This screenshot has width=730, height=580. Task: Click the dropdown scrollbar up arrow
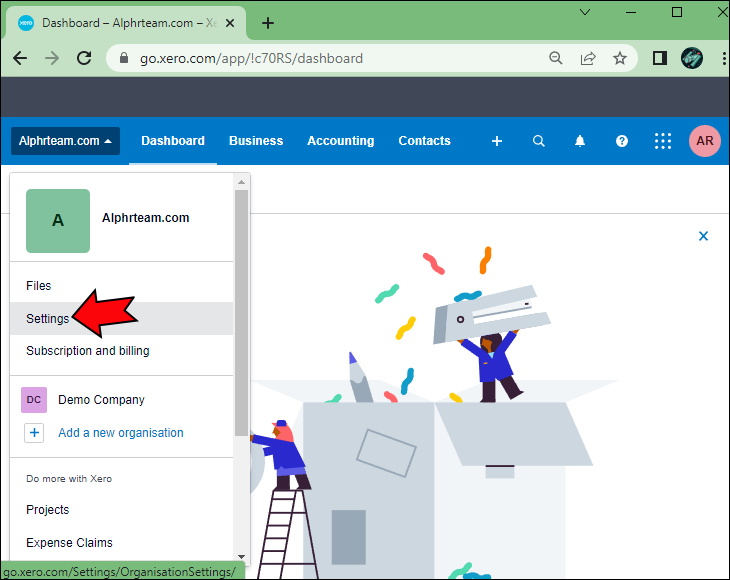pyautogui.click(x=241, y=182)
